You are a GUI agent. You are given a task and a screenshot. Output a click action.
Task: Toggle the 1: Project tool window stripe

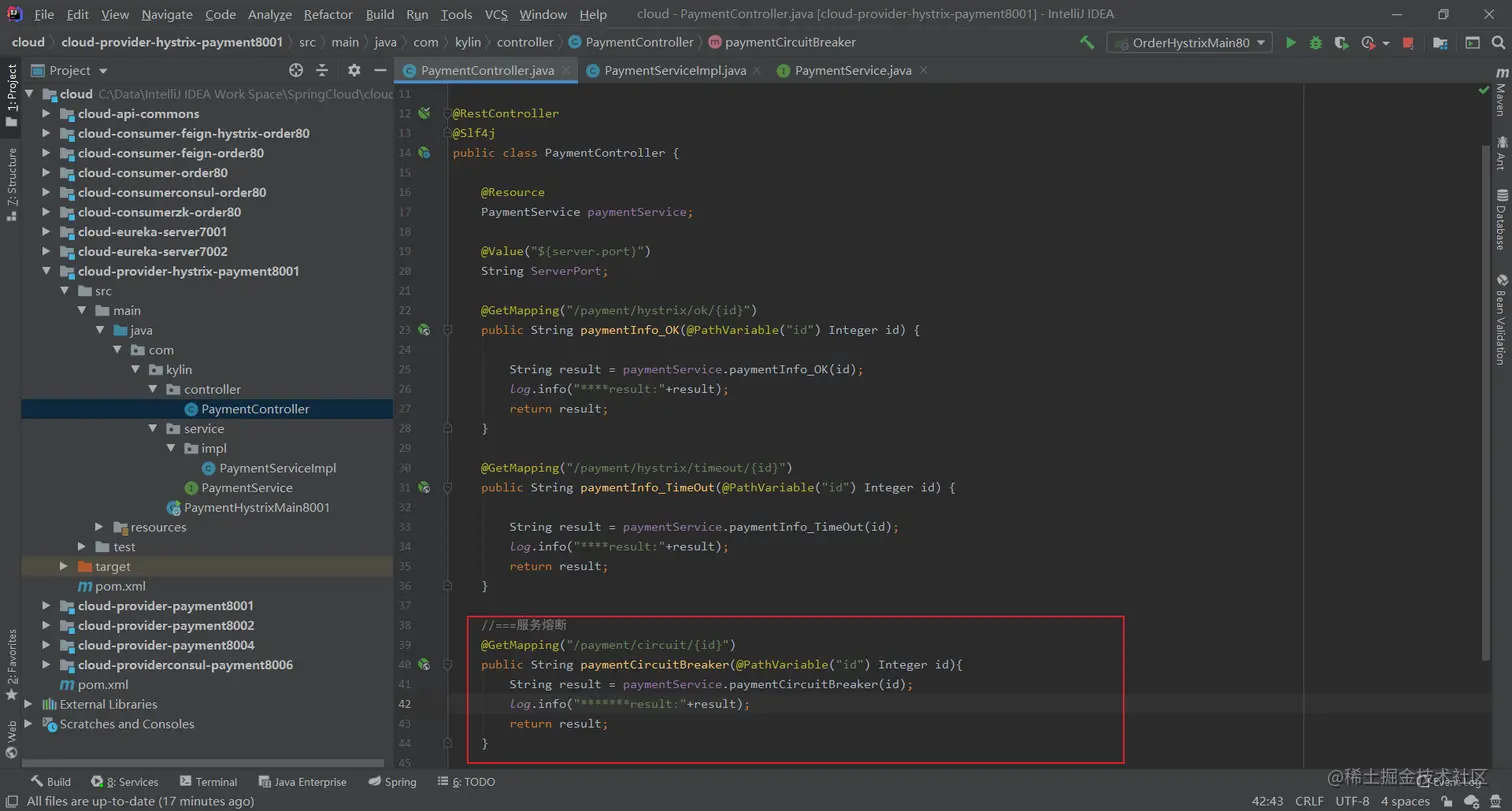pos(11,95)
